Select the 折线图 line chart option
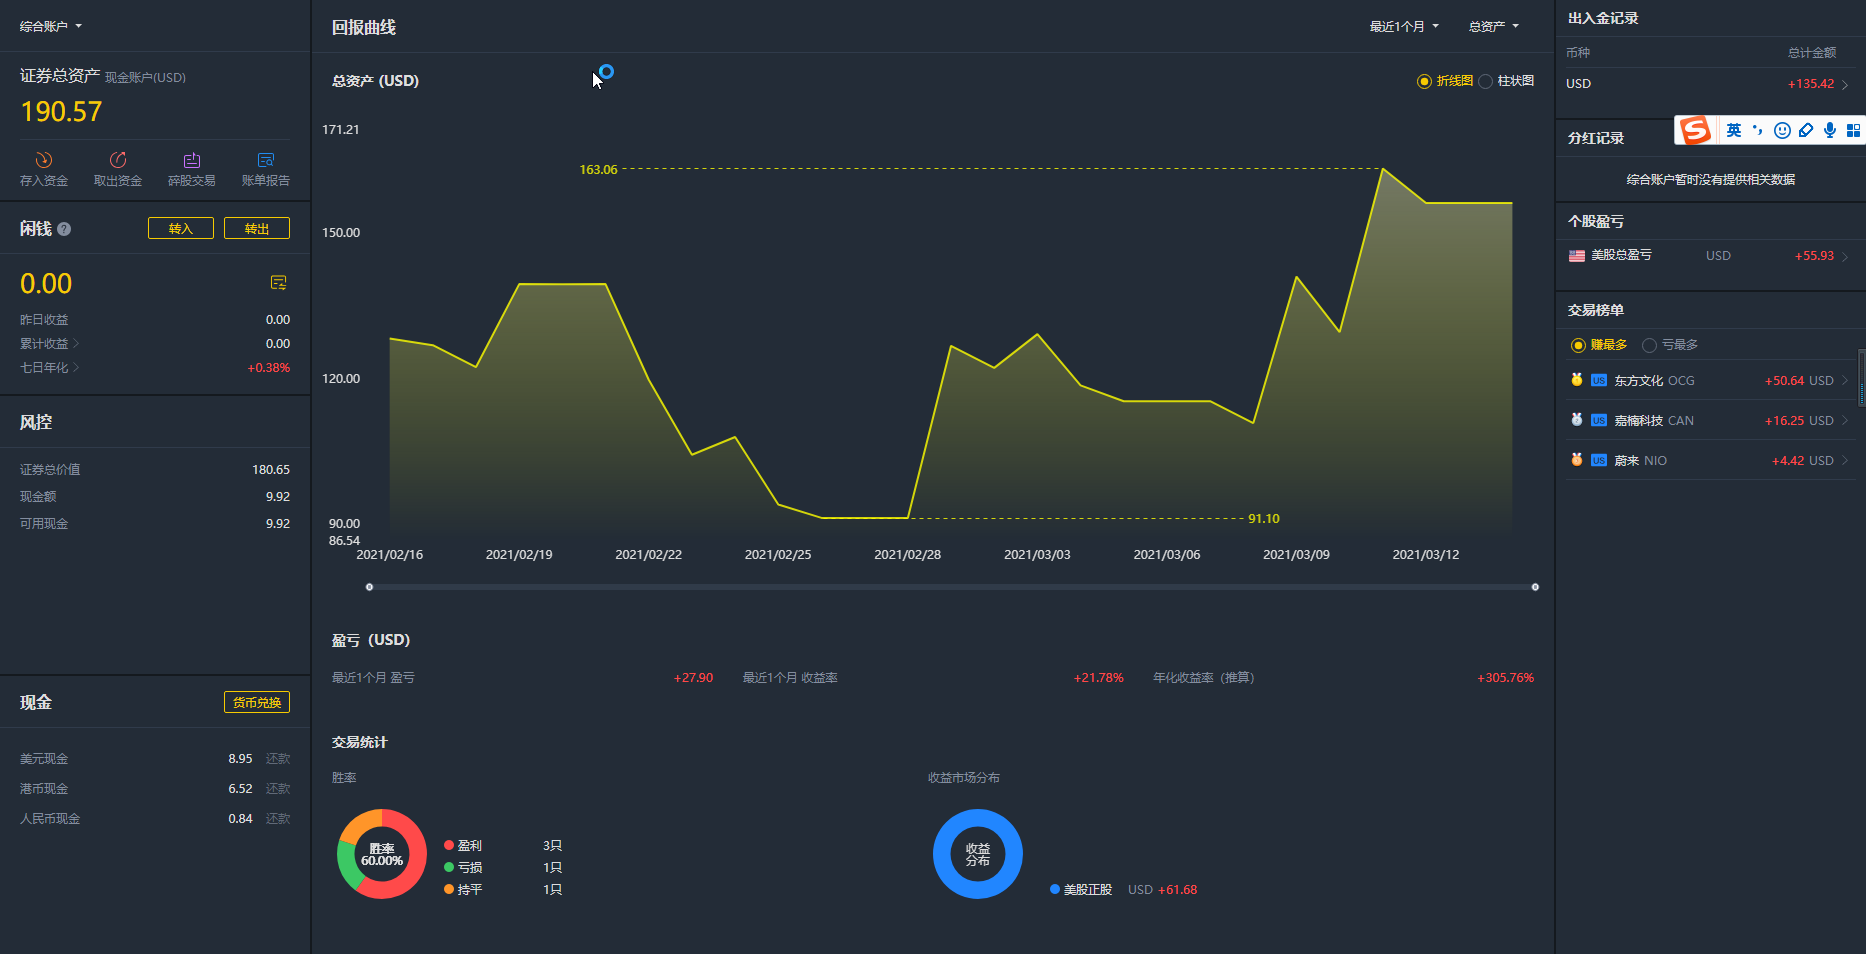This screenshot has height=954, width=1866. pos(1445,81)
